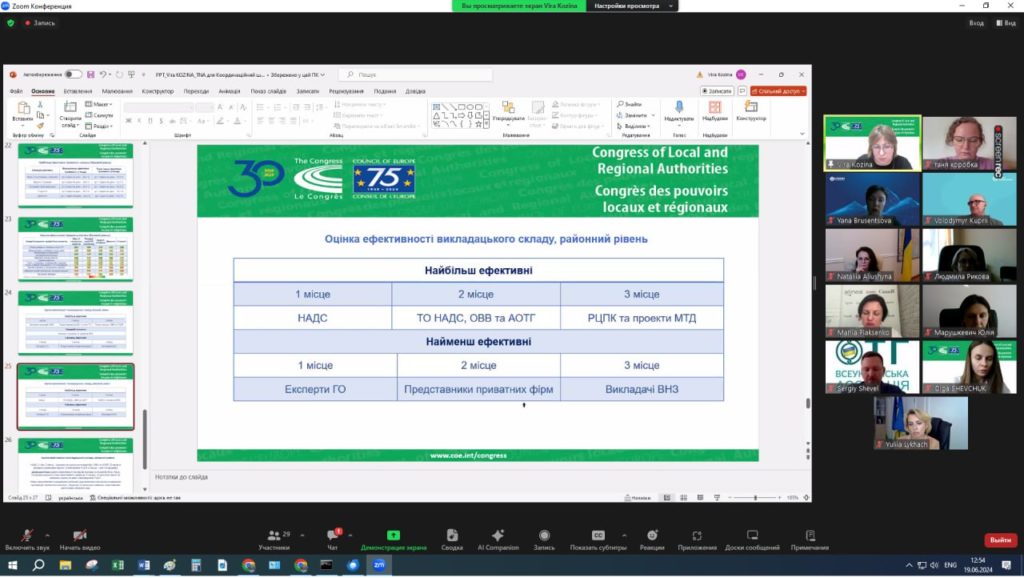Image resolution: width=1024 pixels, height=578 pixels.
Task: Switch to the Малювання ribbon tab
Action: tap(117, 91)
